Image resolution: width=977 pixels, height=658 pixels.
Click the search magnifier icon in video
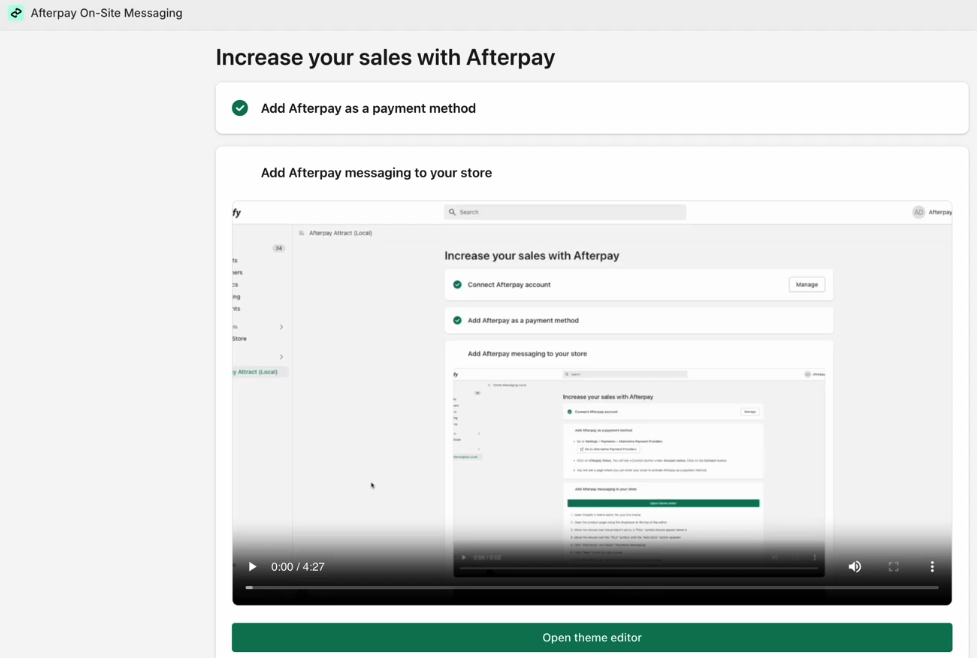pyautogui.click(x=452, y=212)
